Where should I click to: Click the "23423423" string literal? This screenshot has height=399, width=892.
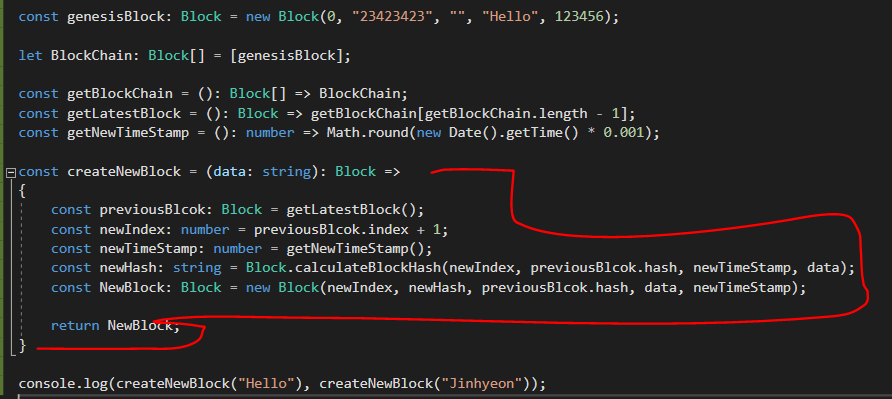click(393, 17)
